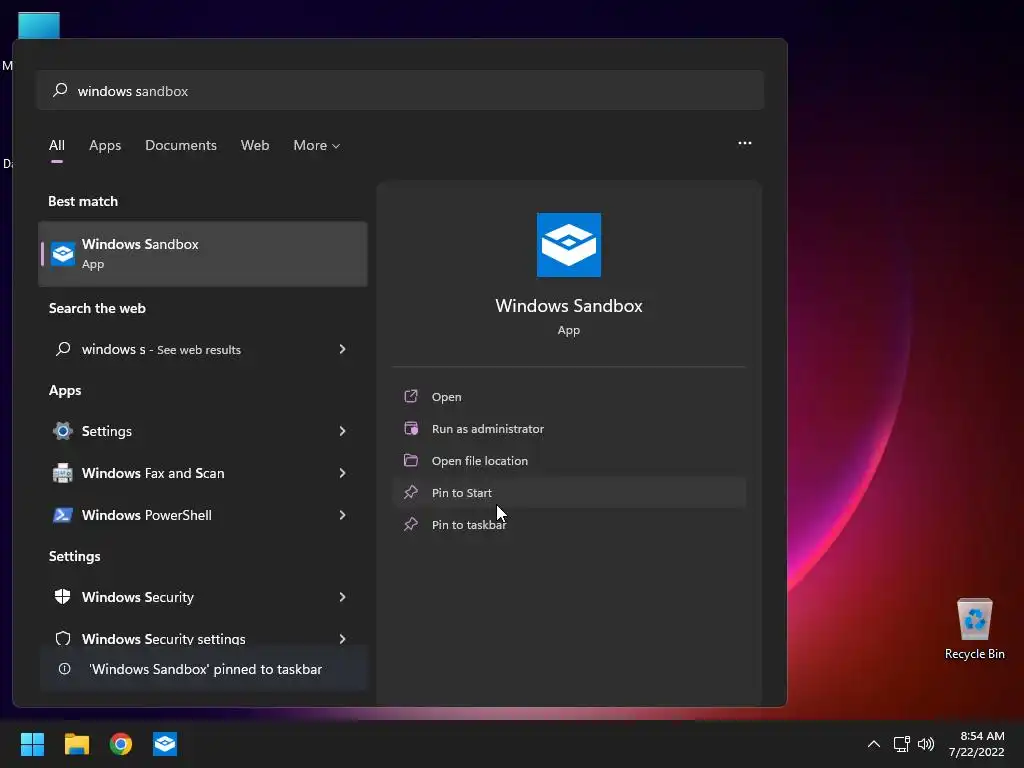Show hidden system tray icons
Viewport: 1024px width, 768px height.
point(873,744)
